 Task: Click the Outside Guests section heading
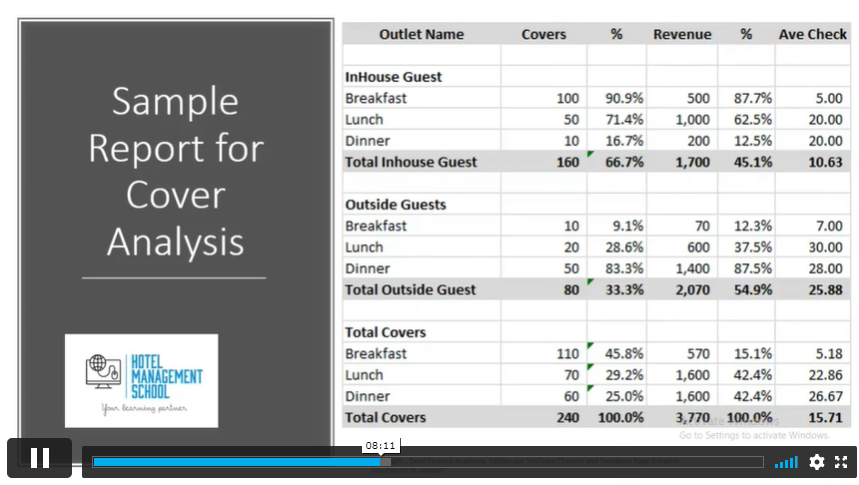click(395, 205)
